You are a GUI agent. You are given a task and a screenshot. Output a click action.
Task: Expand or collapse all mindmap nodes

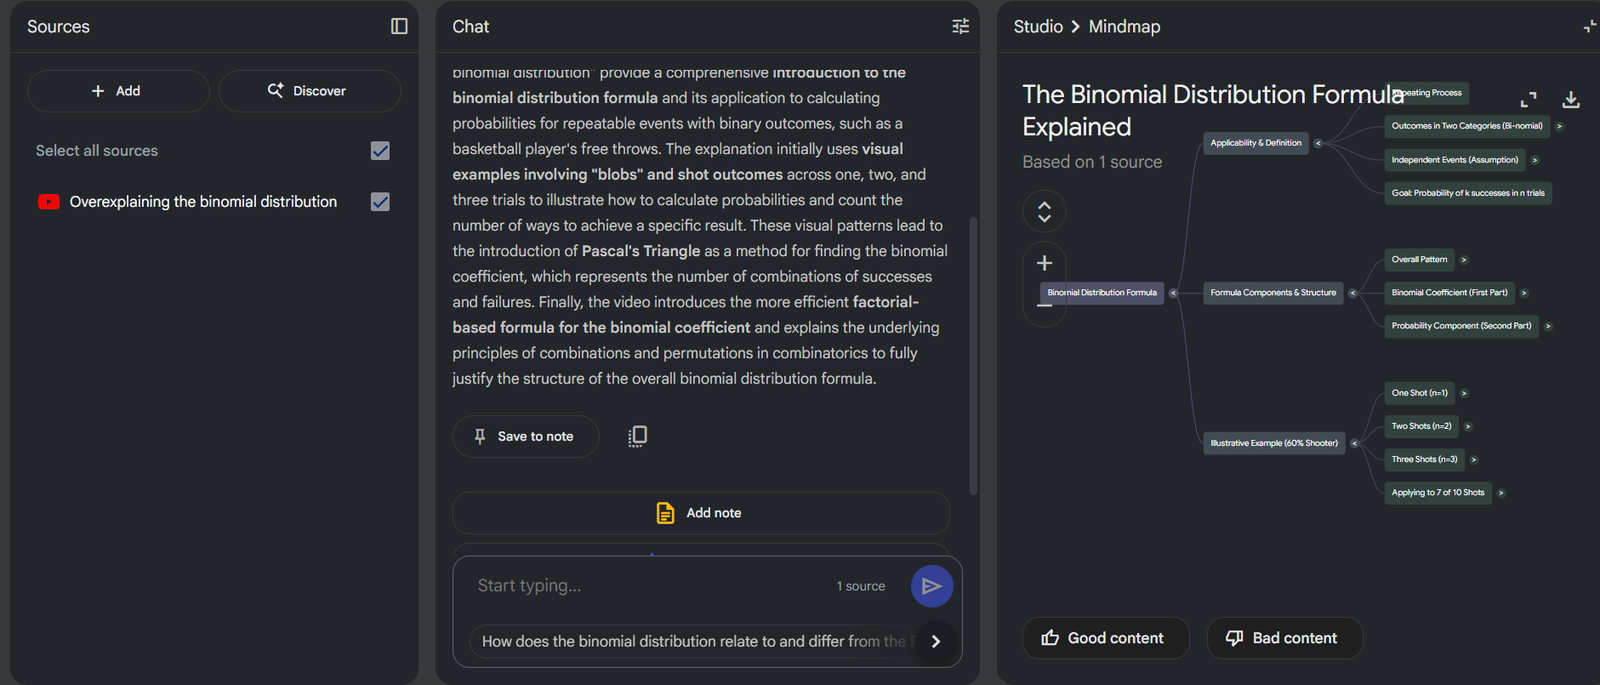(1044, 211)
